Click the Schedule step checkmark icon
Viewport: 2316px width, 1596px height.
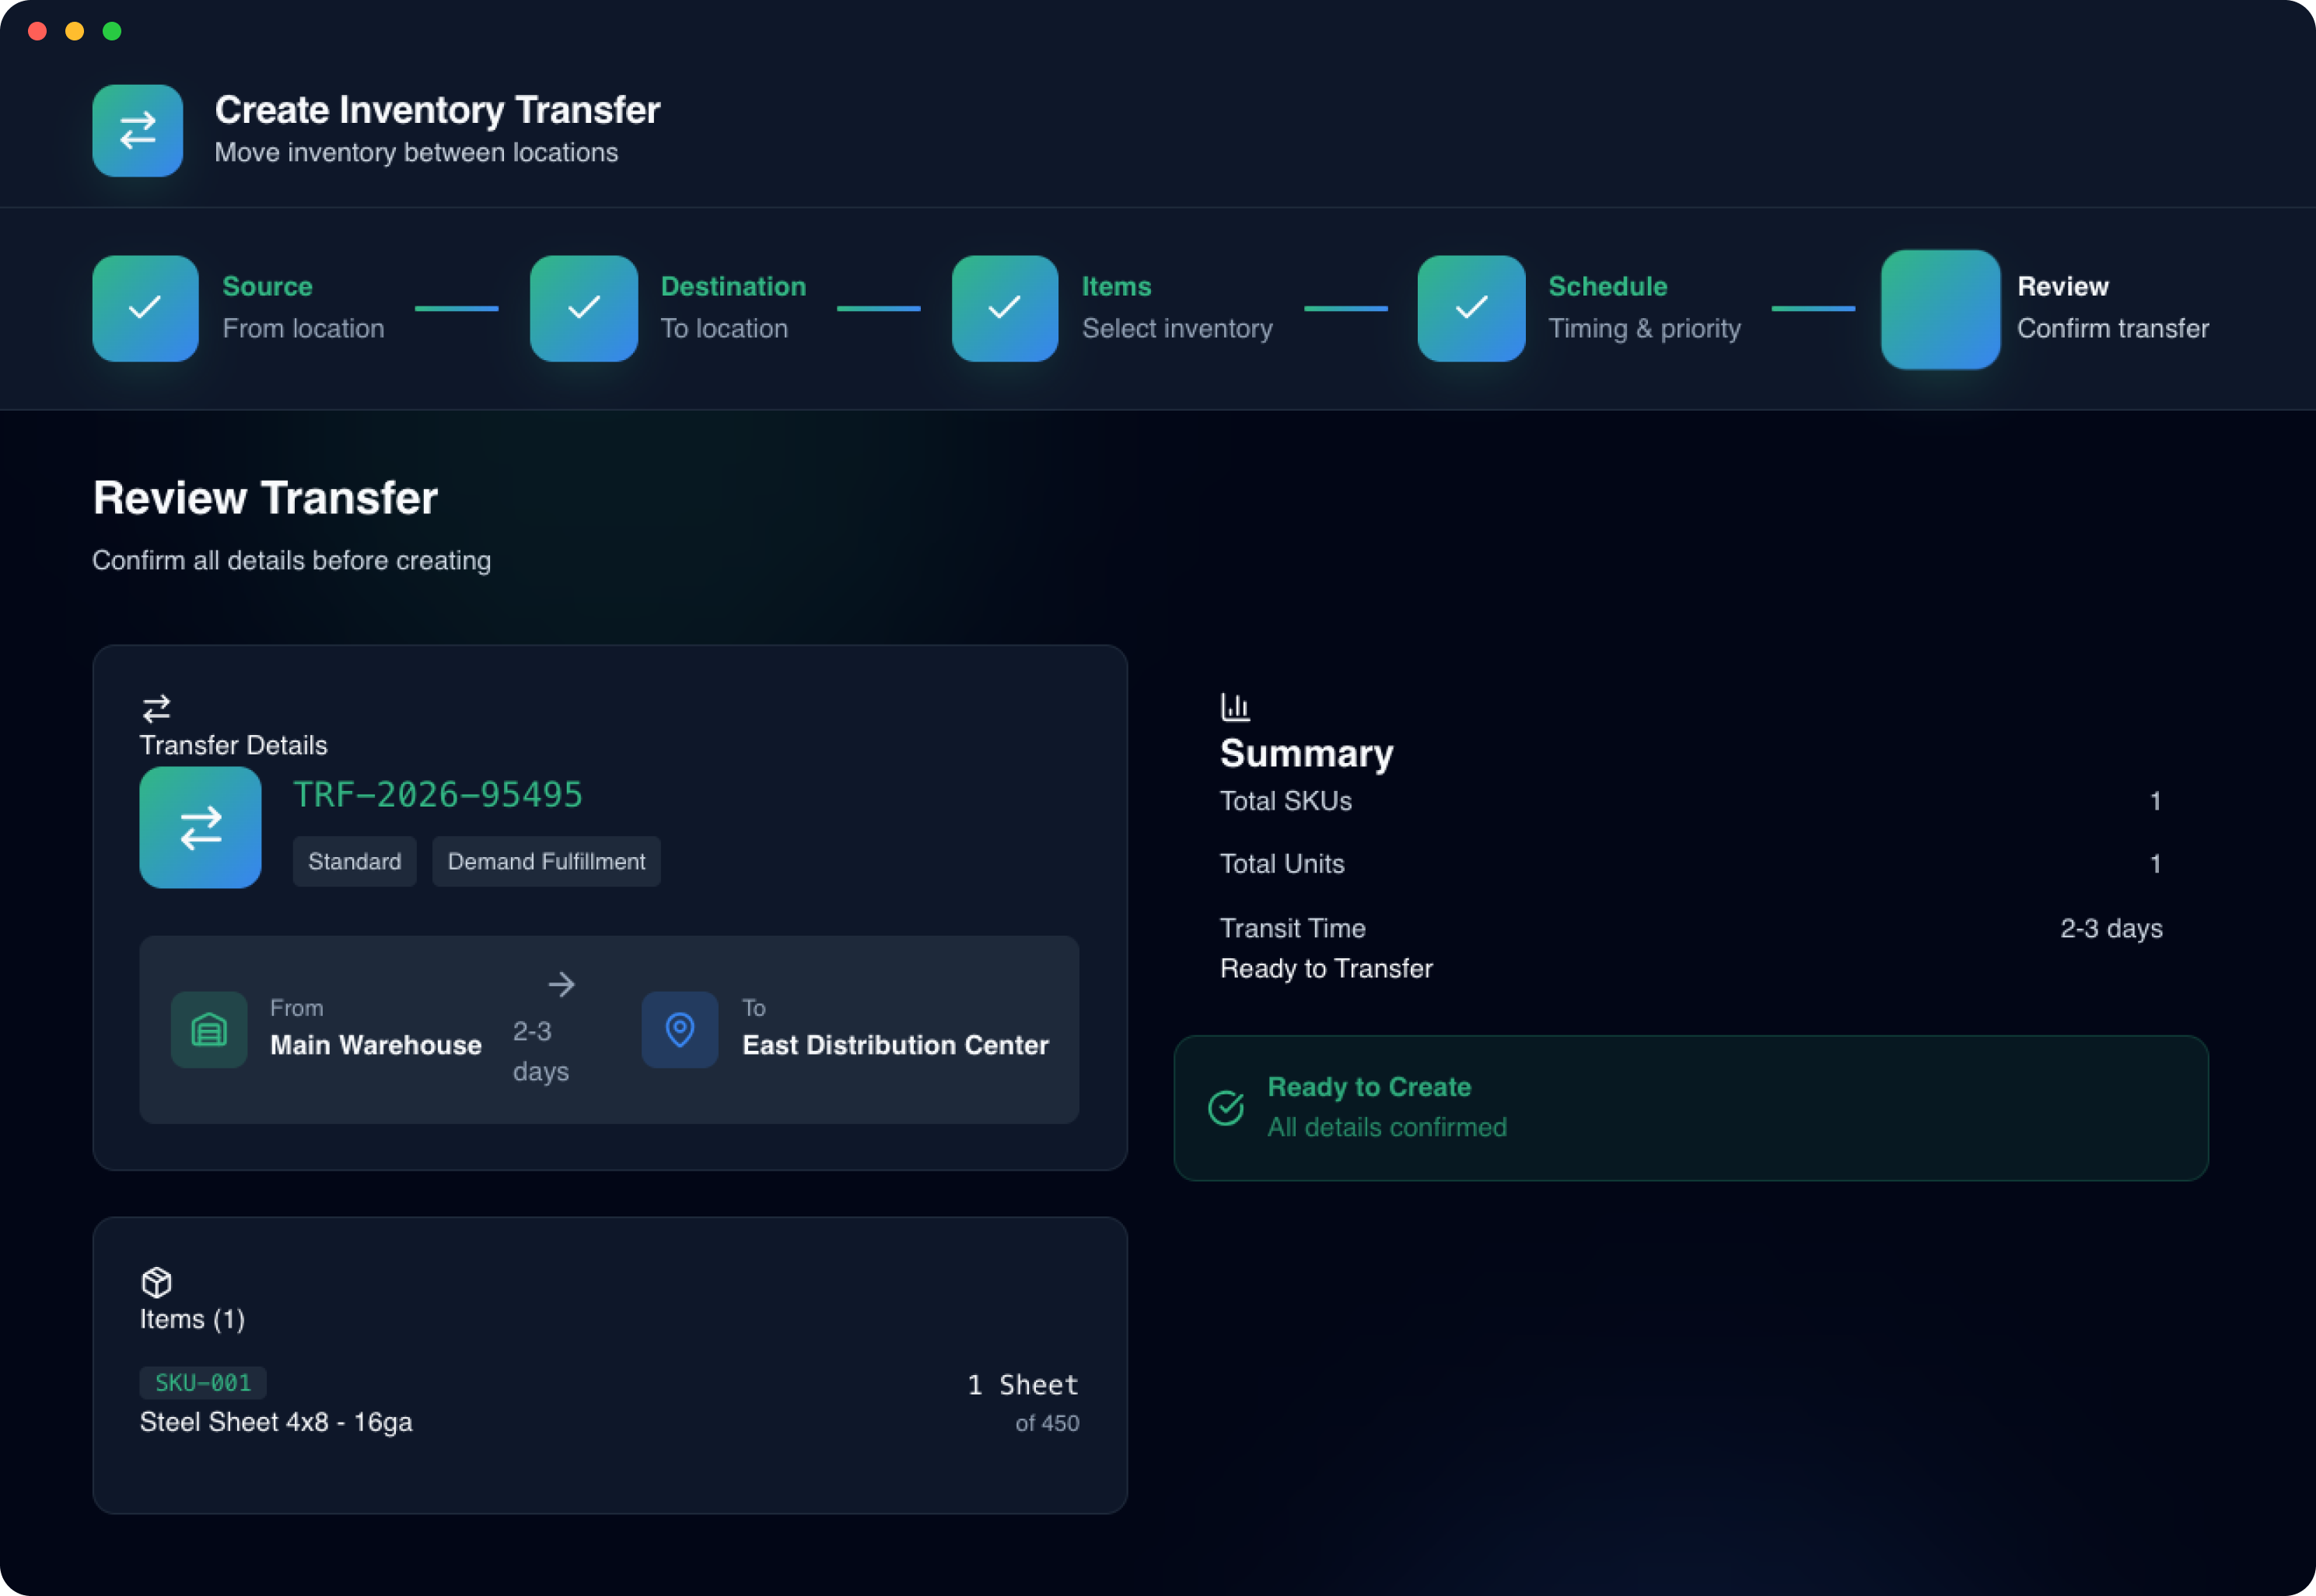[x=1470, y=308]
